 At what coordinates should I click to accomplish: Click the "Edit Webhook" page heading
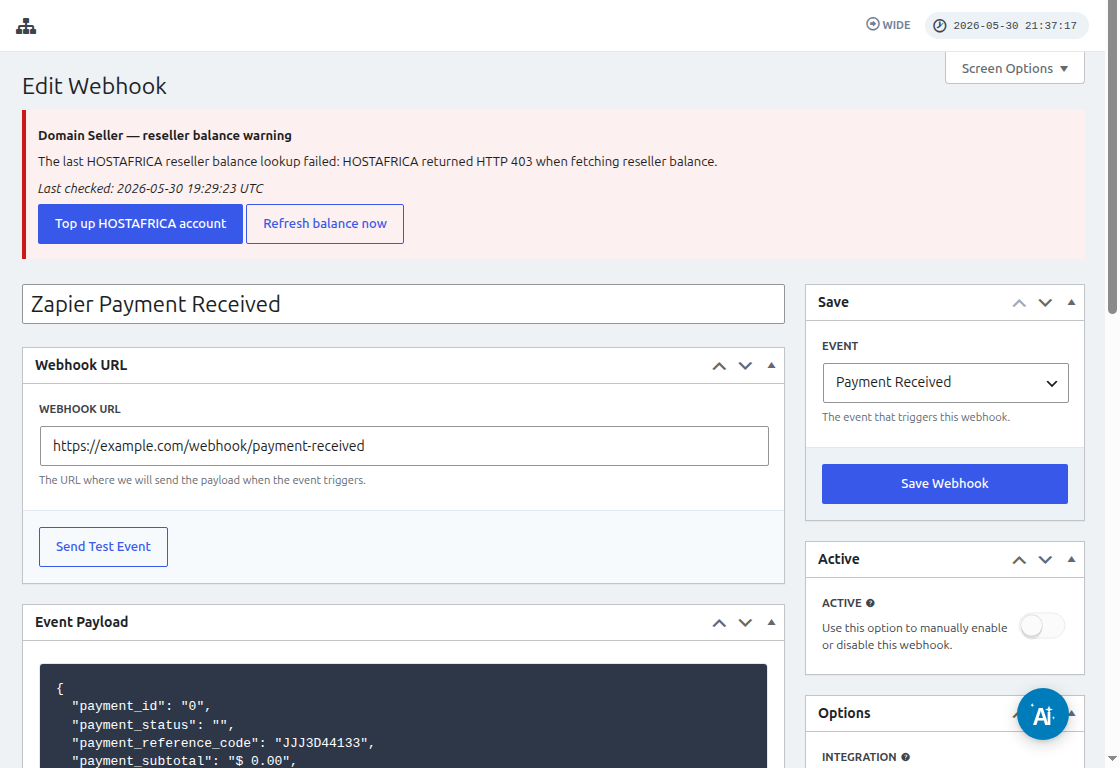point(94,86)
